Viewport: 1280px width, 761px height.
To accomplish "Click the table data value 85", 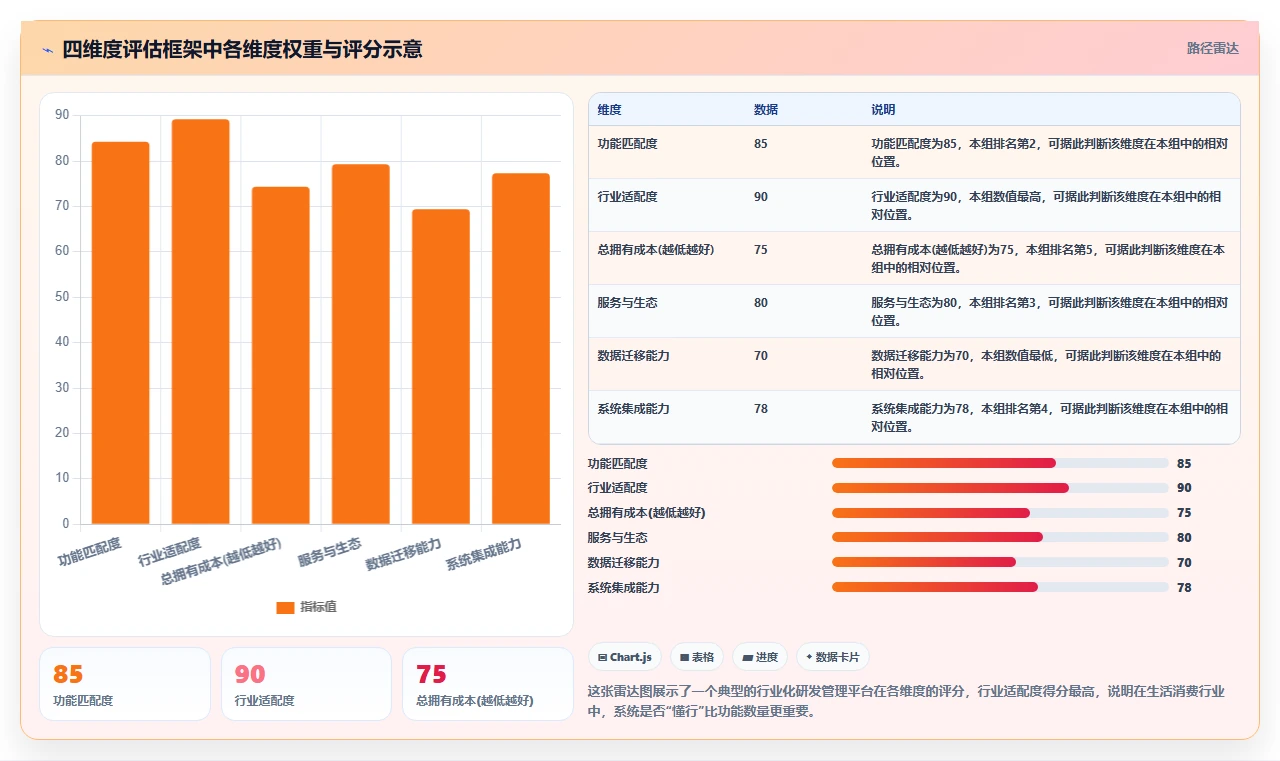I will coord(761,144).
